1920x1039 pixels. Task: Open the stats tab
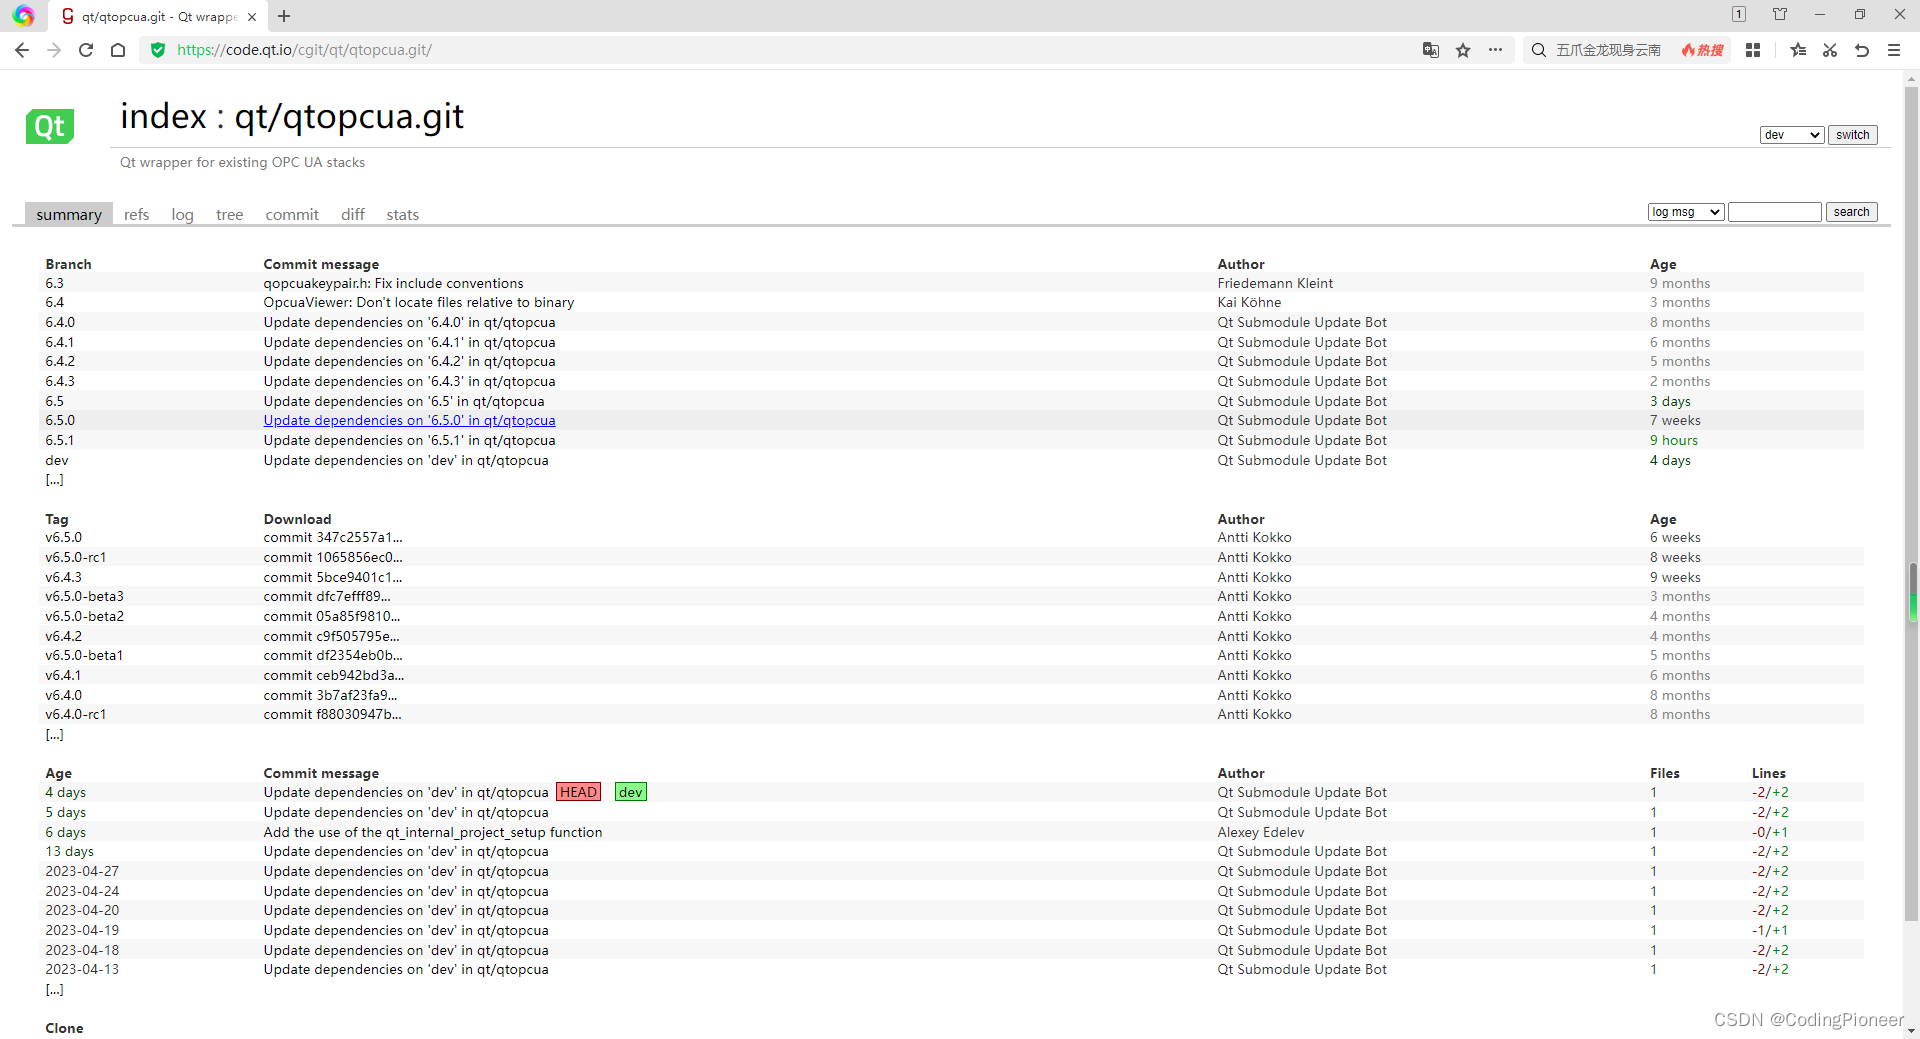402,214
